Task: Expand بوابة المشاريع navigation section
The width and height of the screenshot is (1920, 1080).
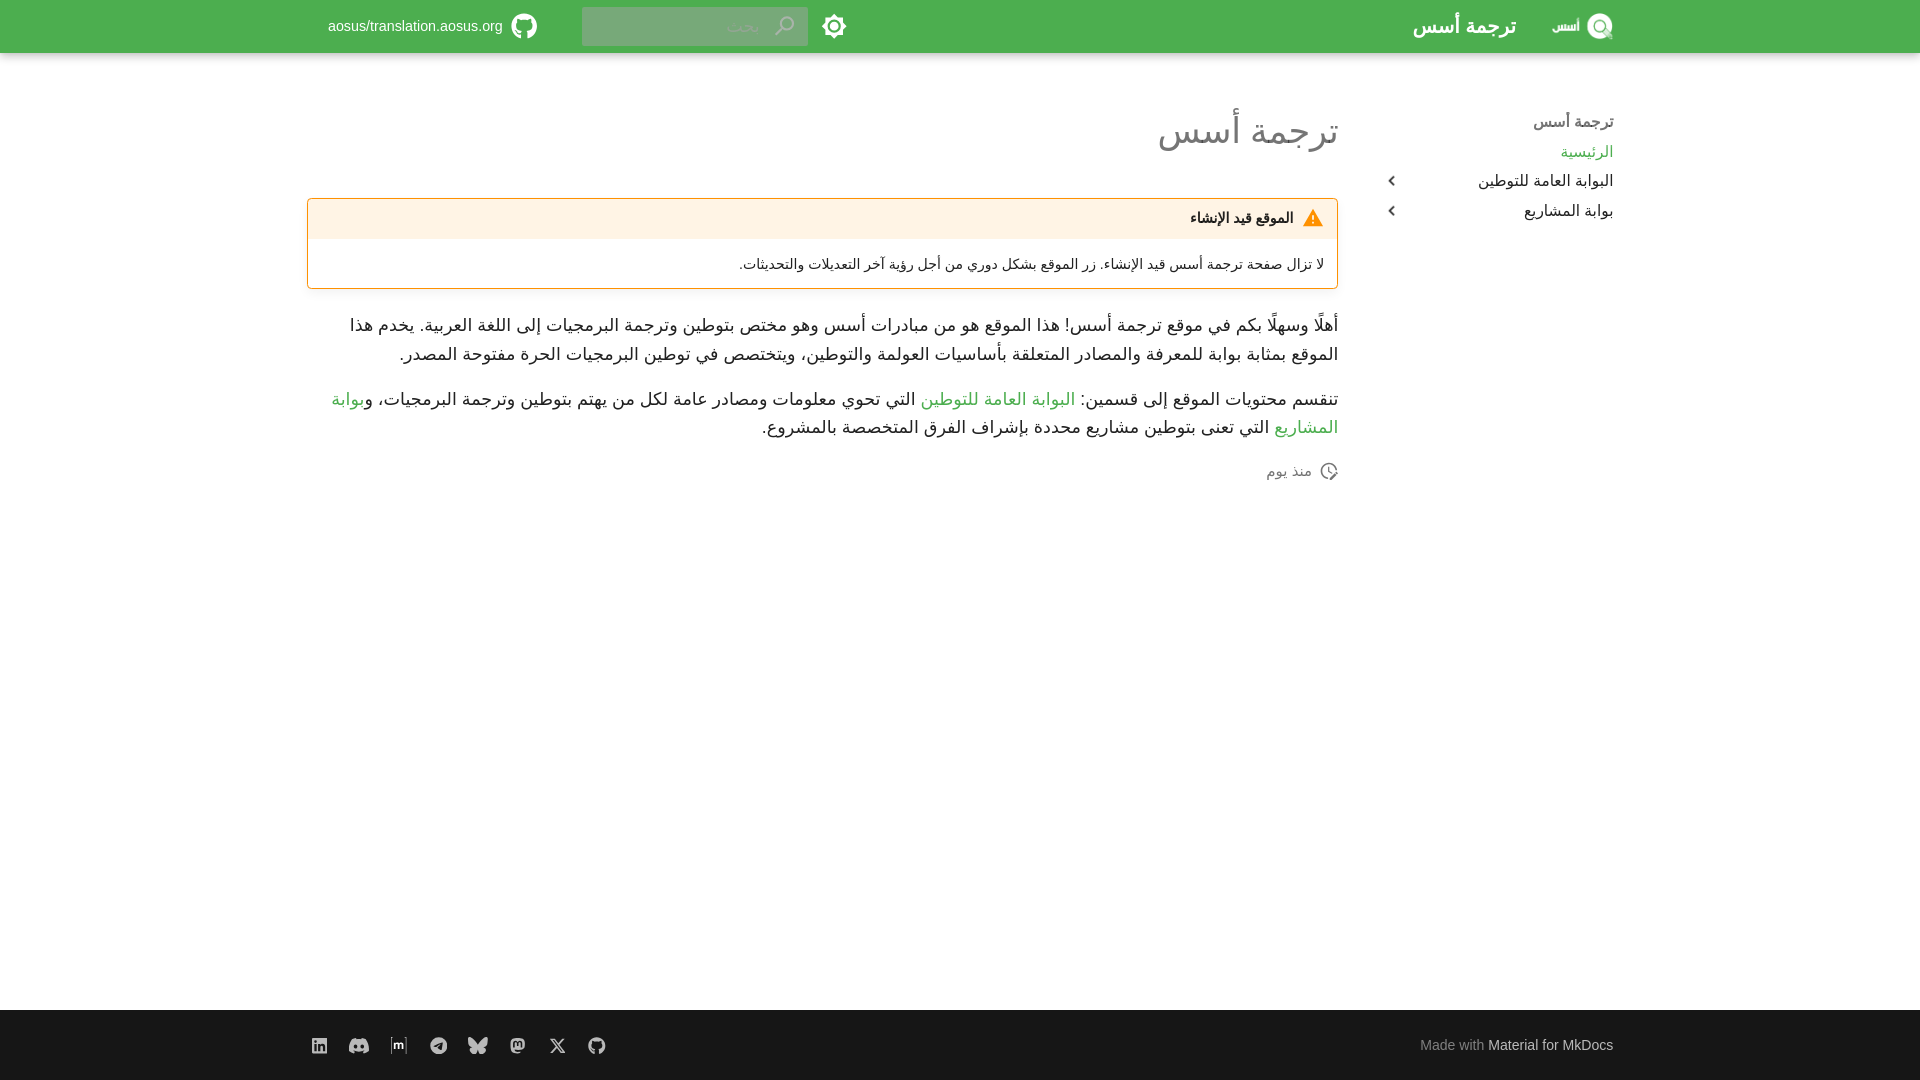Action: click(1391, 211)
